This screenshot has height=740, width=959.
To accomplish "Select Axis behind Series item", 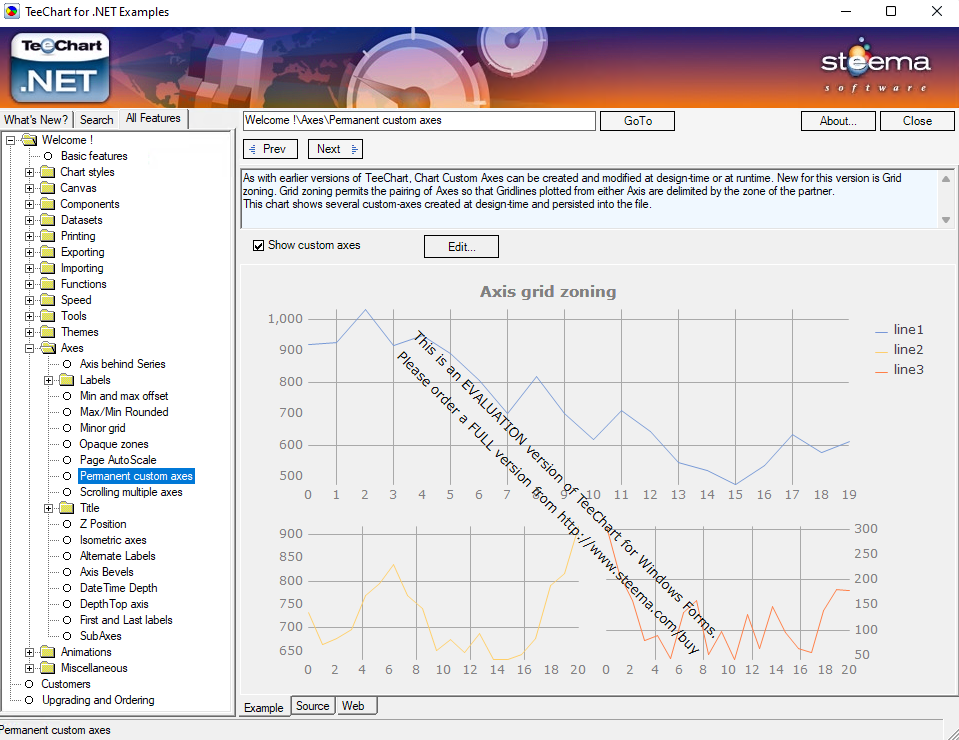I will 122,364.
